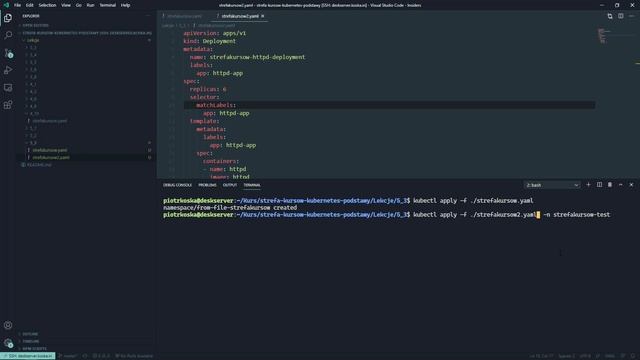640x360 pixels.
Task: Kill the terminal with trash icon
Action: coord(610,185)
